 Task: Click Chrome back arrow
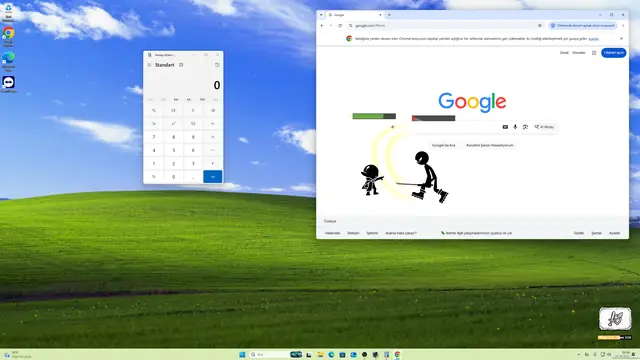(x=322, y=25)
